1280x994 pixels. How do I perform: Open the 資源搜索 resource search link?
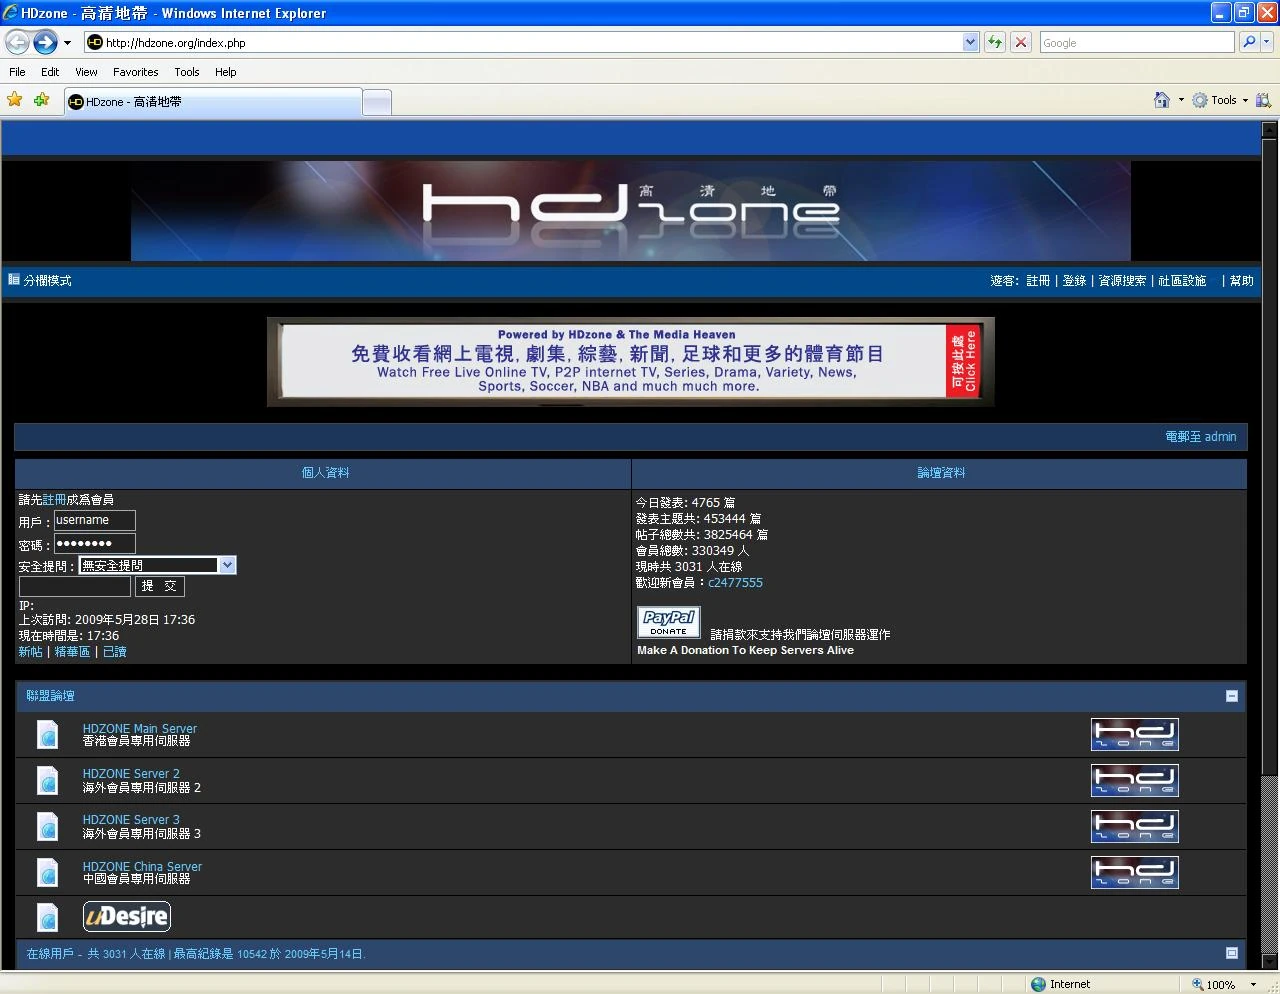point(1122,281)
